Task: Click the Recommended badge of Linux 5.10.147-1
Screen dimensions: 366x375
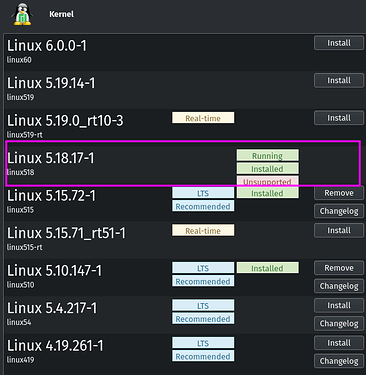Action: pyautogui.click(x=203, y=281)
